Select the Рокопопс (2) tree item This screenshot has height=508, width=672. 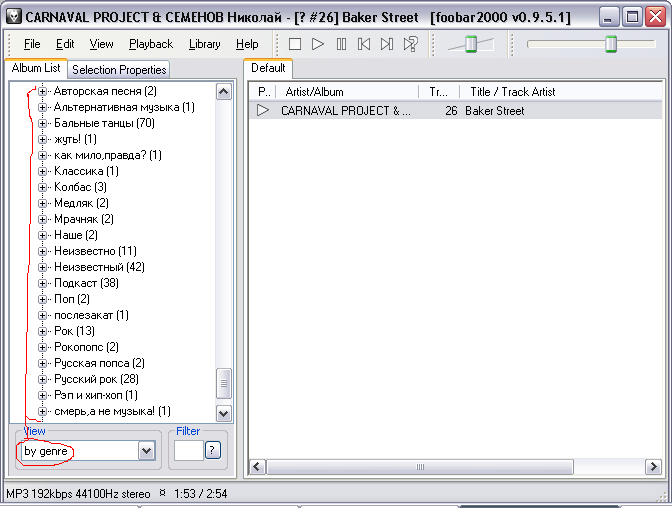(86, 347)
